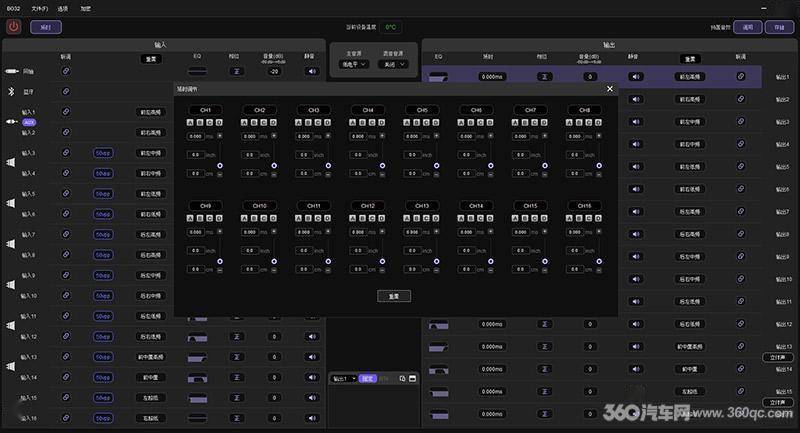Screen dimensions: 800x433
Task: Open the mixing source dropdown
Action: click(x=393, y=64)
